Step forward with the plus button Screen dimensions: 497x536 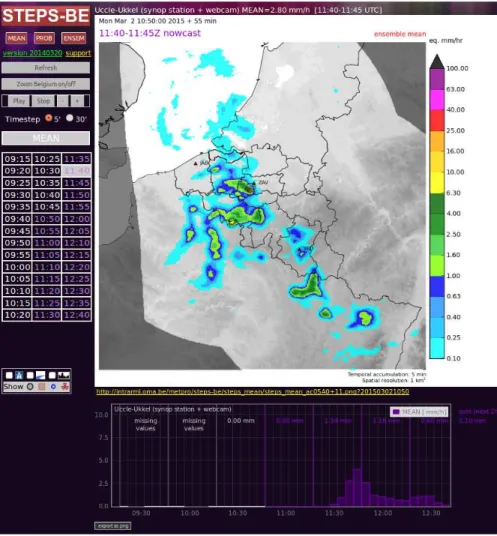[x=77, y=101]
